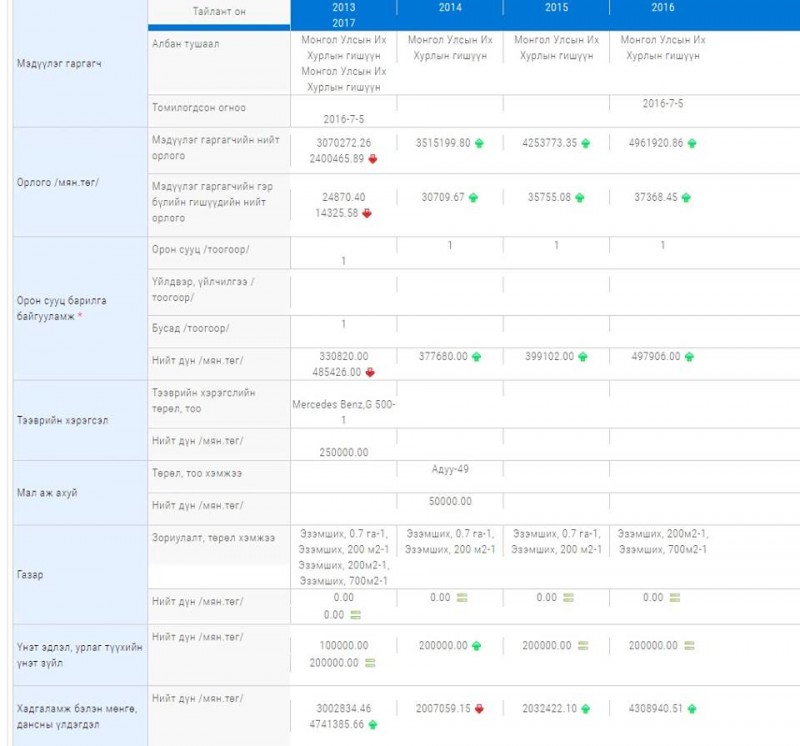Viewport: 800px width, 746px height.
Task: Click green up arrow beside 30709.67
Action: [473, 197]
